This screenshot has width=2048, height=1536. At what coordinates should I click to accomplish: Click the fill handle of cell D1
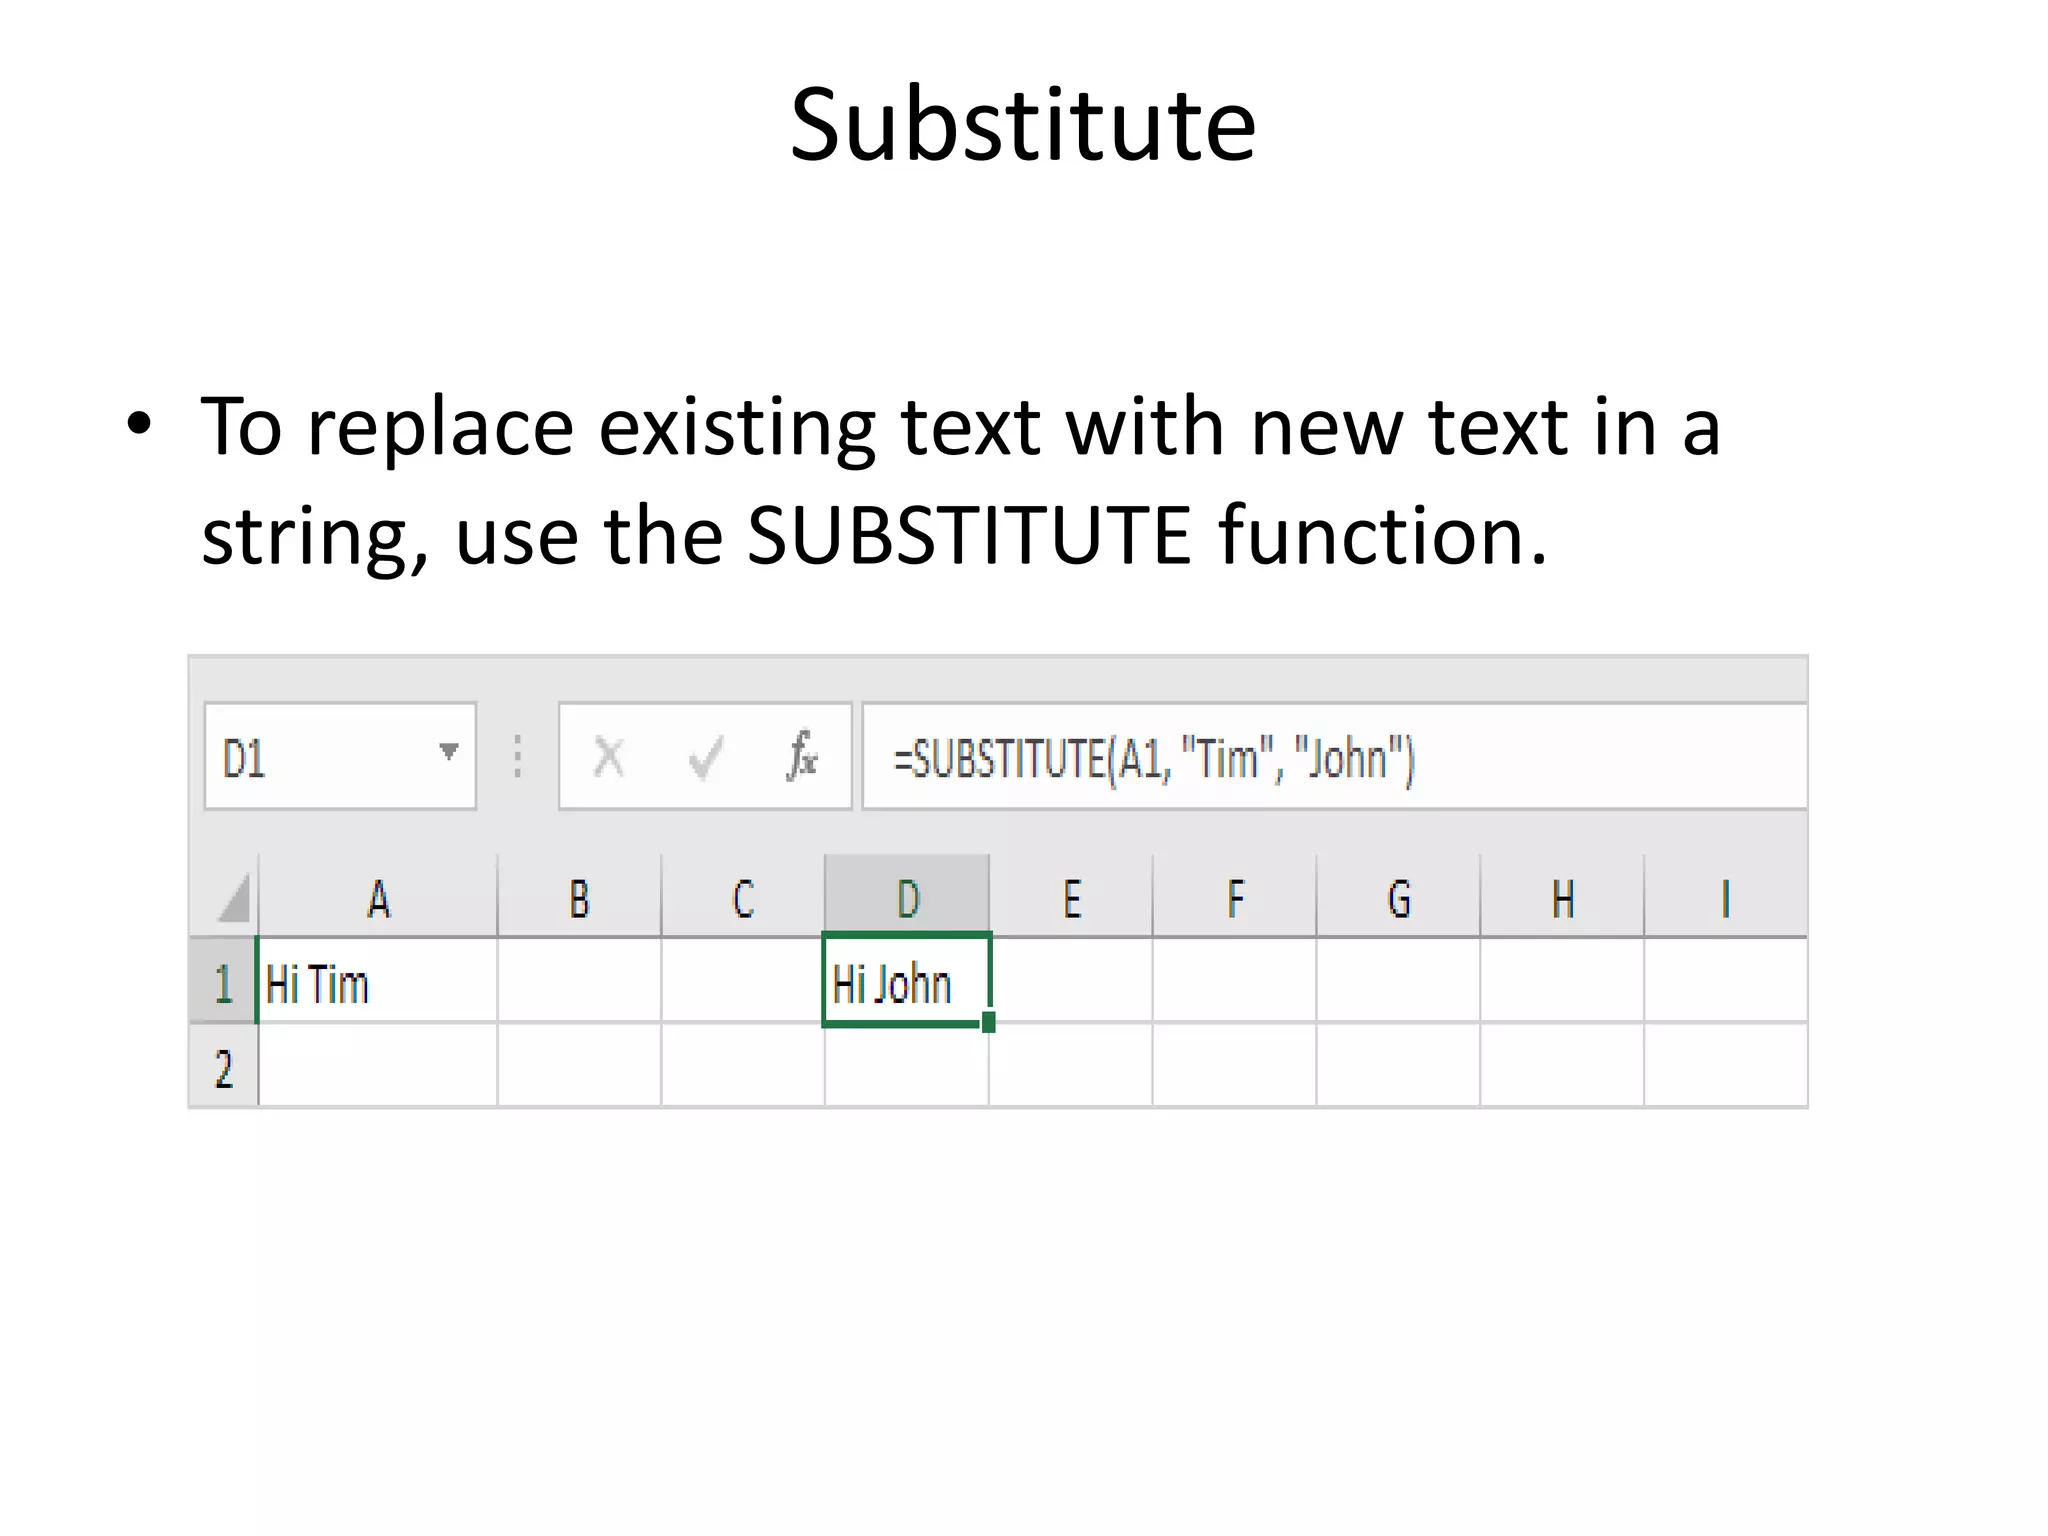point(988,1022)
